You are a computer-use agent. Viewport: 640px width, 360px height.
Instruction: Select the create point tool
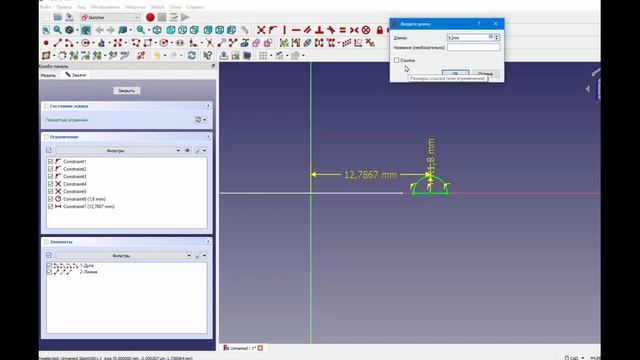[x=46, y=43]
